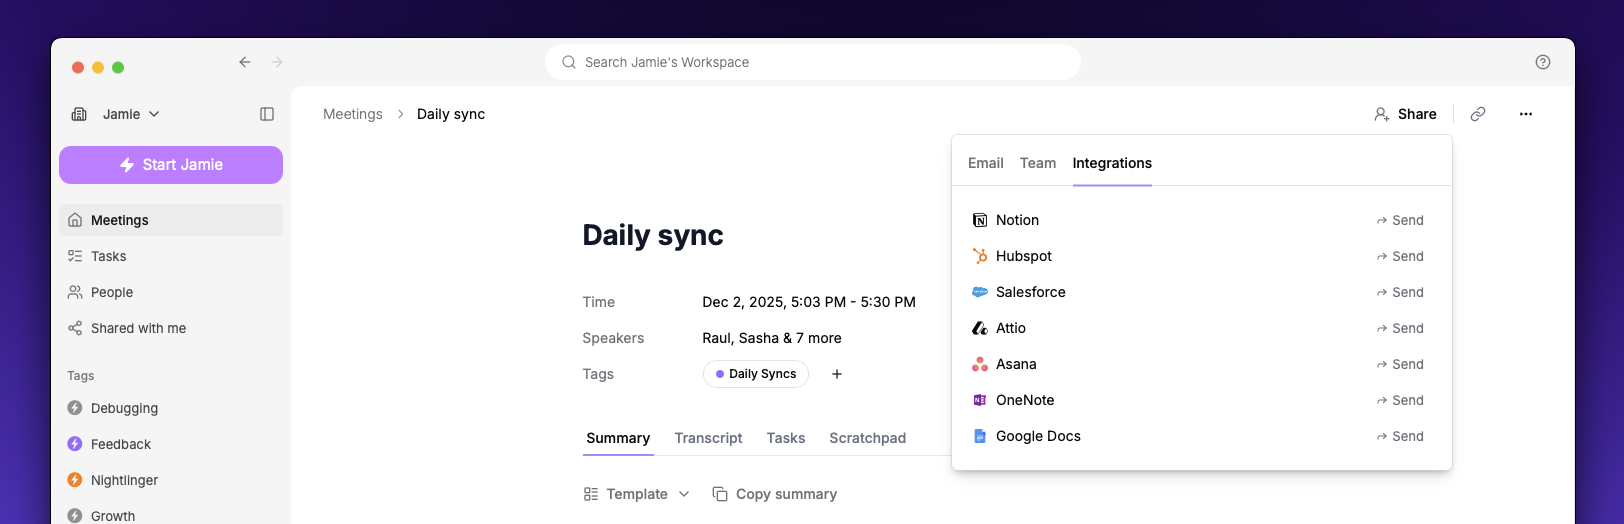Screen dimensions: 1624x524
Task: Open the three-dot more options menu
Action: pos(1526,114)
